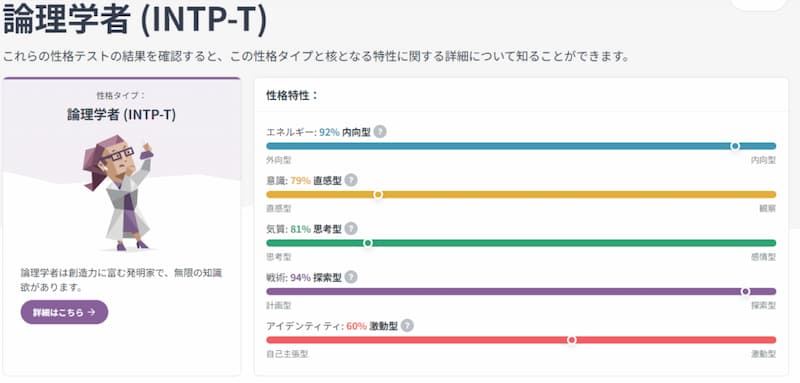The width and height of the screenshot is (800, 383).
Task: Click the green 気質 slider handle
Action: click(x=368, y=243)
